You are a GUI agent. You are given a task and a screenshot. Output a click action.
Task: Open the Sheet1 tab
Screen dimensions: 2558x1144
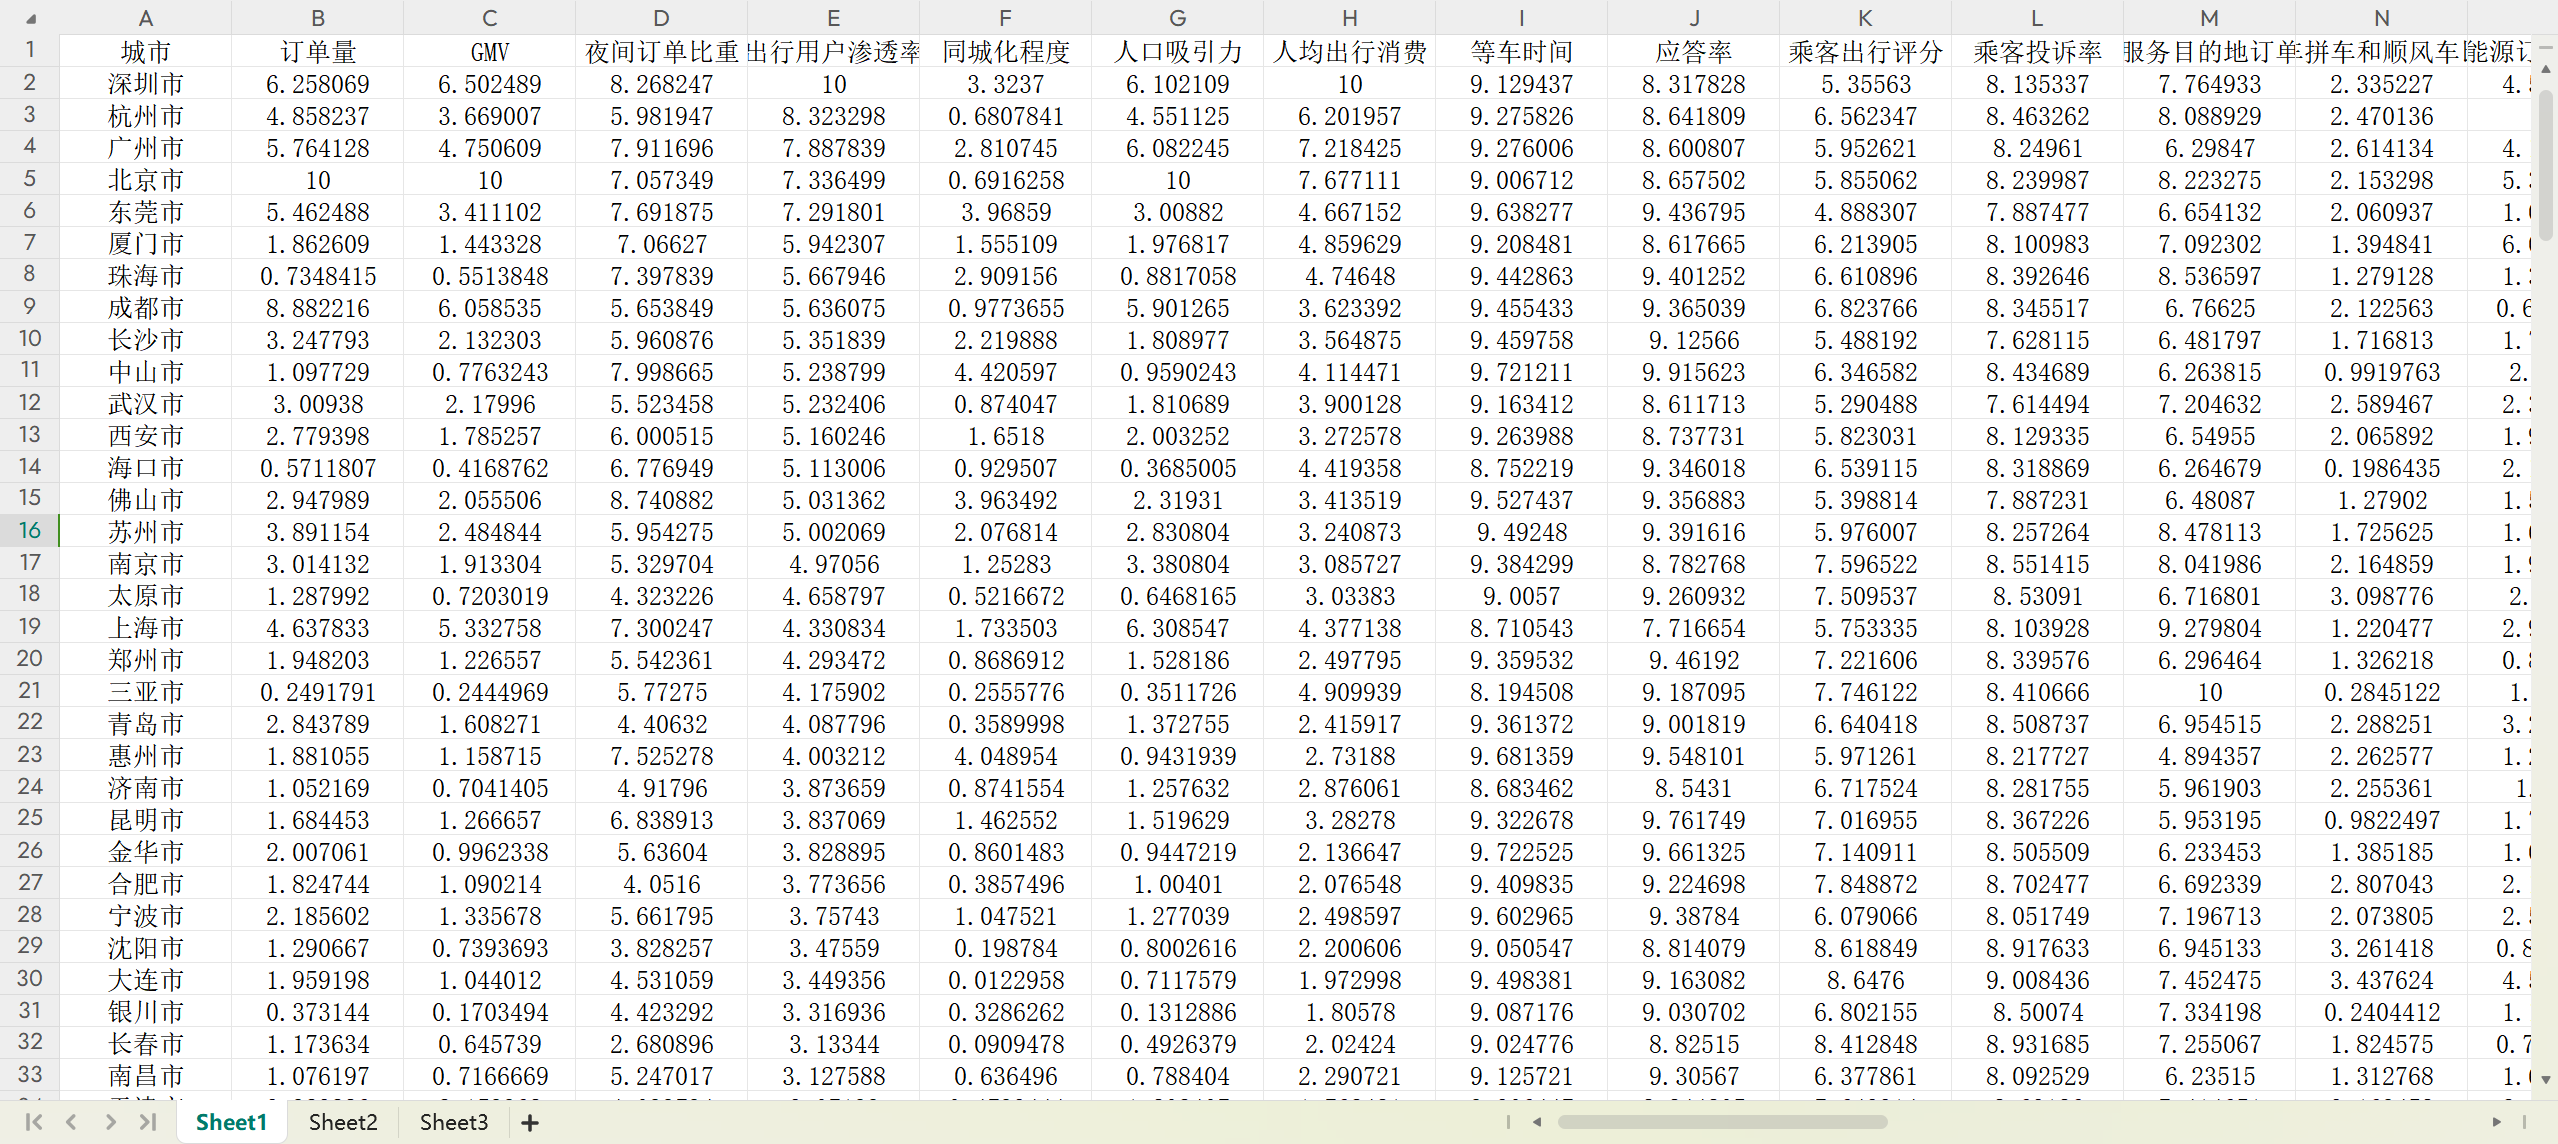pyautogui.click(x=231, y=1122)
